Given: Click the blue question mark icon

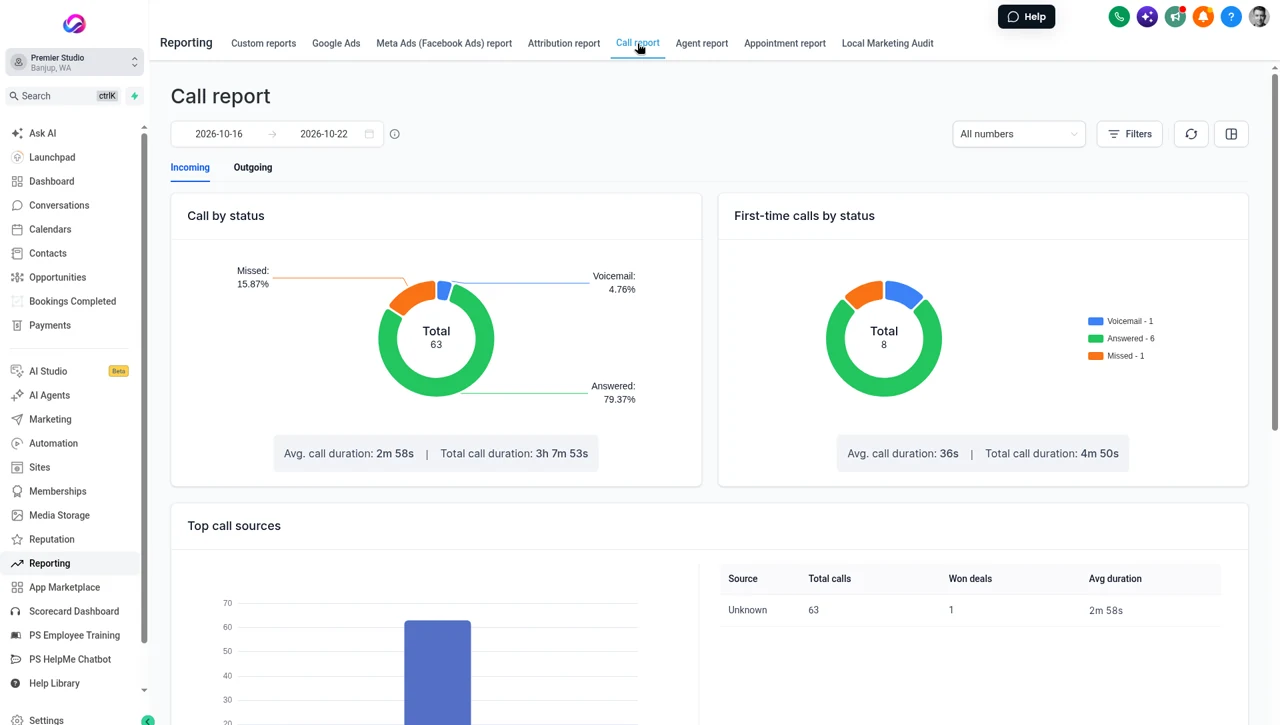Looking at the screenshot, I should point(1231,17).
